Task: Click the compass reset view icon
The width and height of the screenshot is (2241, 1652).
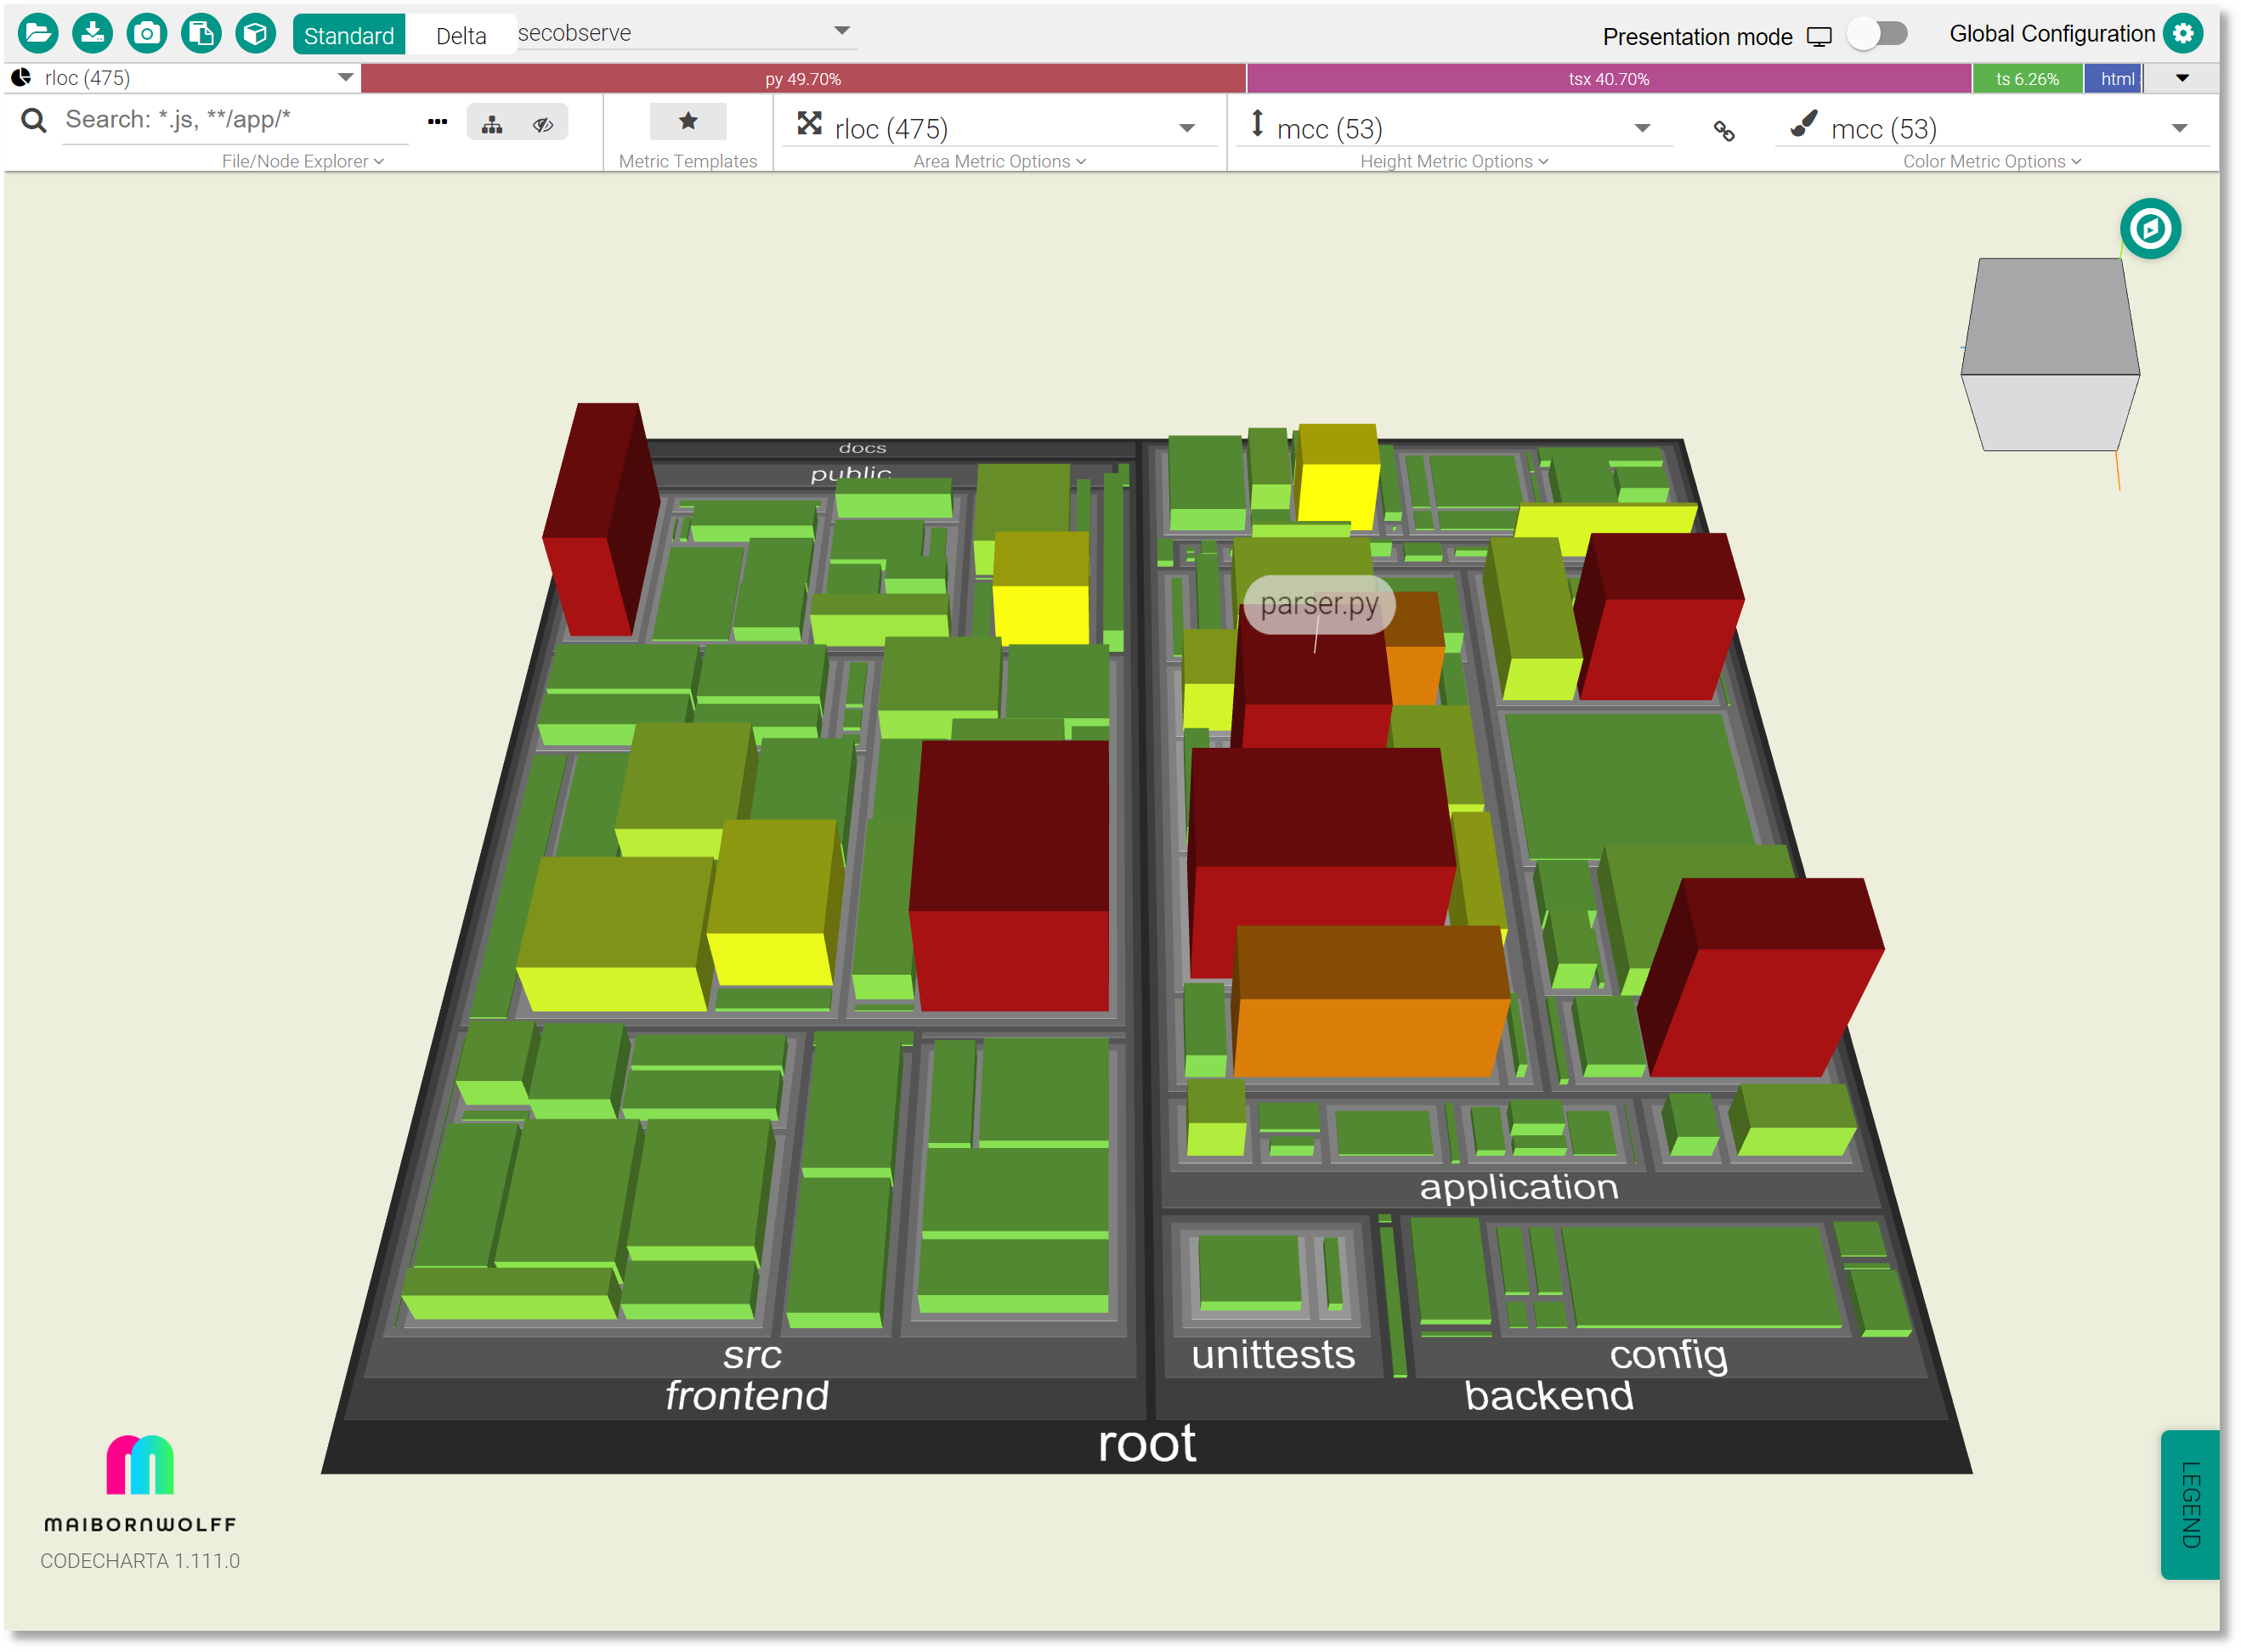Action: point(2150,229)
